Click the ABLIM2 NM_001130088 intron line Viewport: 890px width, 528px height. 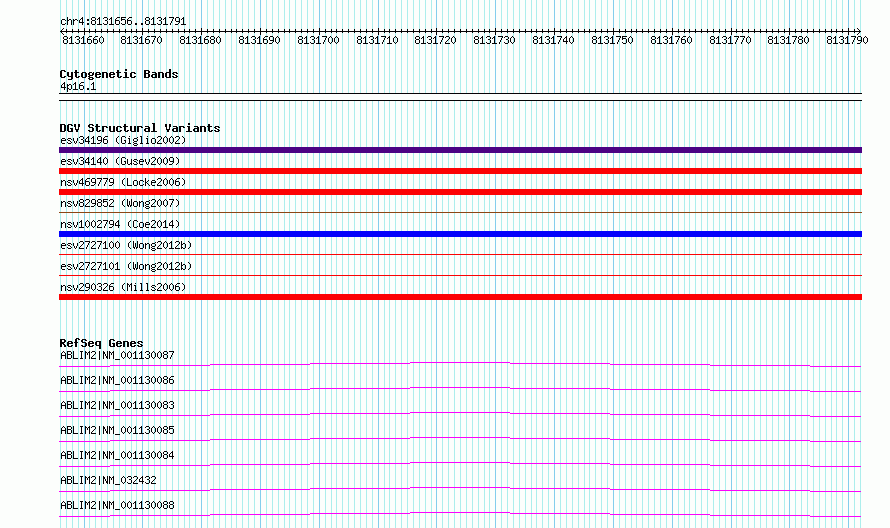point(460,514)
